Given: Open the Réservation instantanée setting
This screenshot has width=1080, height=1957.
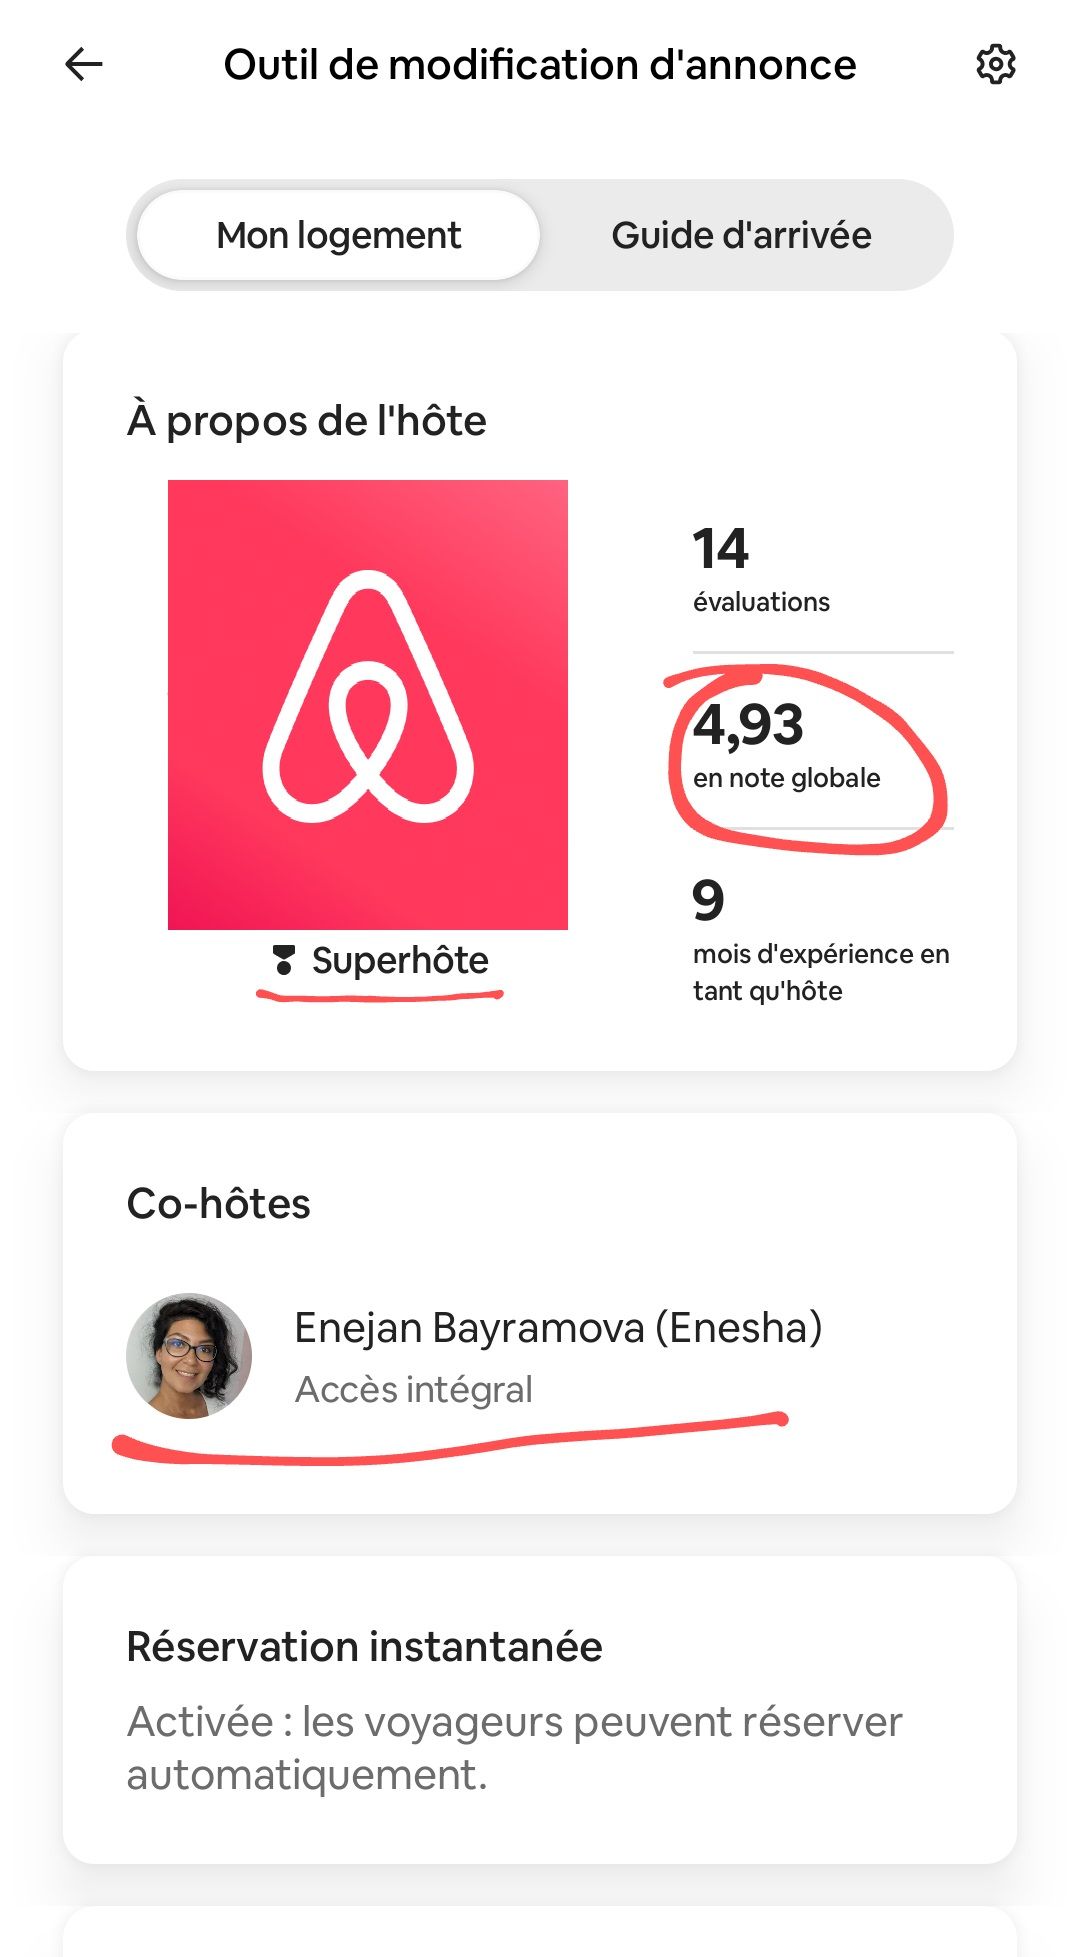Looking at the screenshot, I should pyautogui.click(x=365, y=1647).
